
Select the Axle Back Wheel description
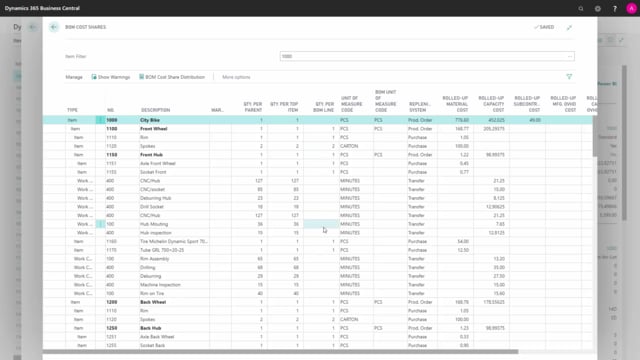pyautogui.click(x=157, y=337)
